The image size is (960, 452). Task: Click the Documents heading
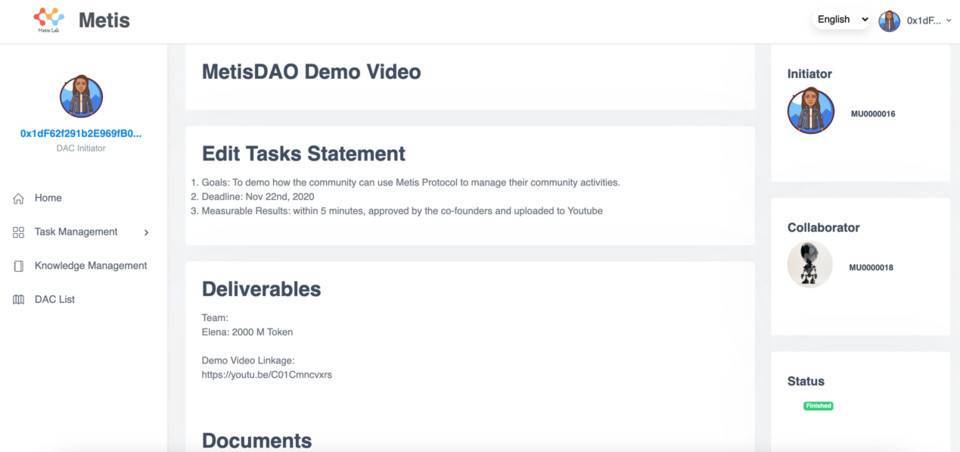click(257, 440)
